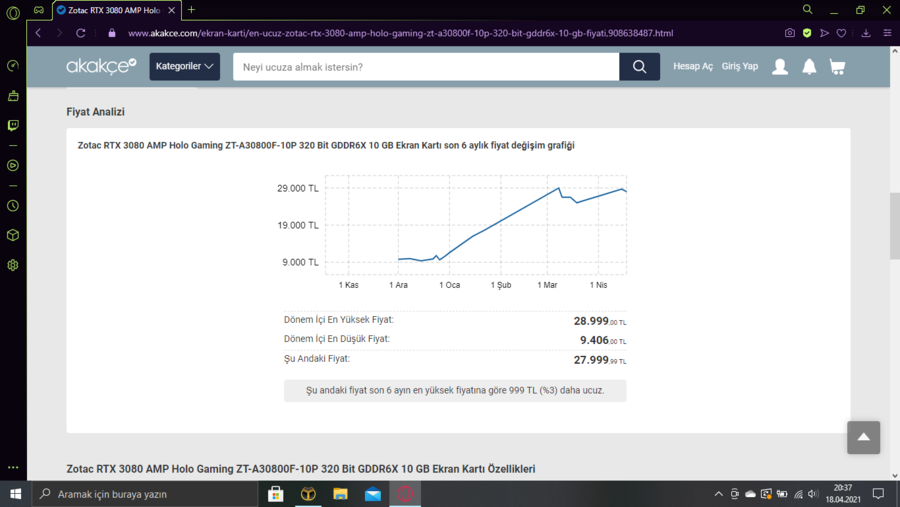Go back to previous page
Viewport: 900px width, 507px height.
tap(38, 33)
